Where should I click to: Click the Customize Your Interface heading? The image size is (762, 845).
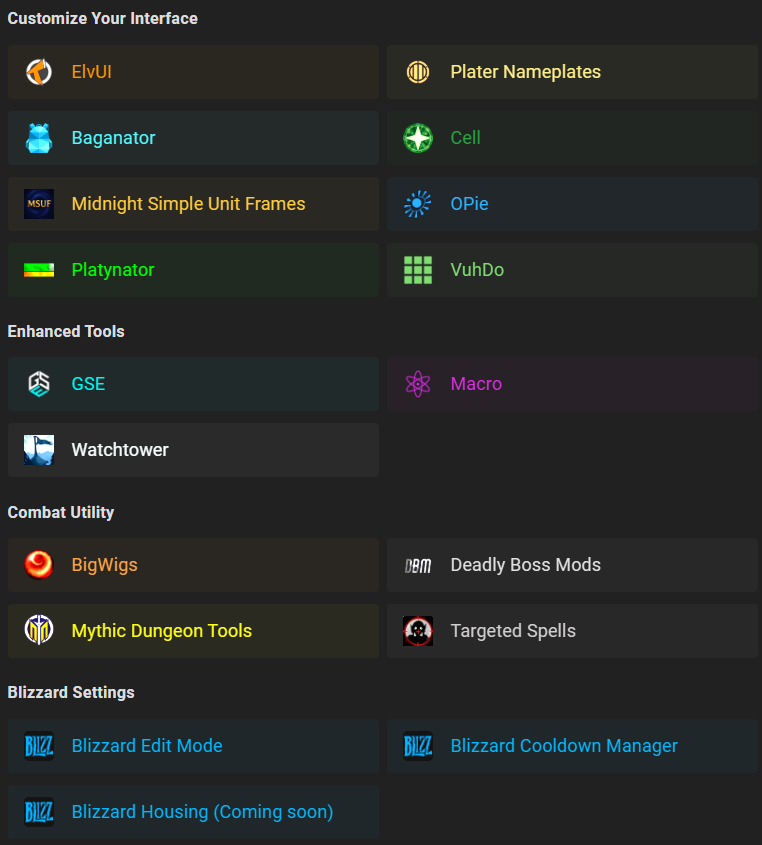pyautogui.click(x=102, y=18)
